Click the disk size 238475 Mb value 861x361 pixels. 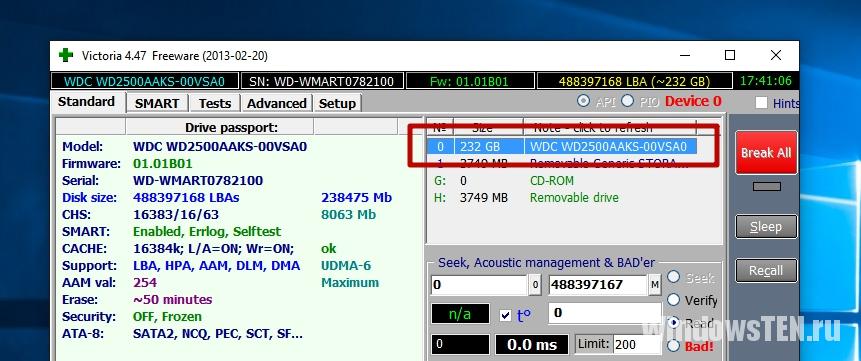356,198
